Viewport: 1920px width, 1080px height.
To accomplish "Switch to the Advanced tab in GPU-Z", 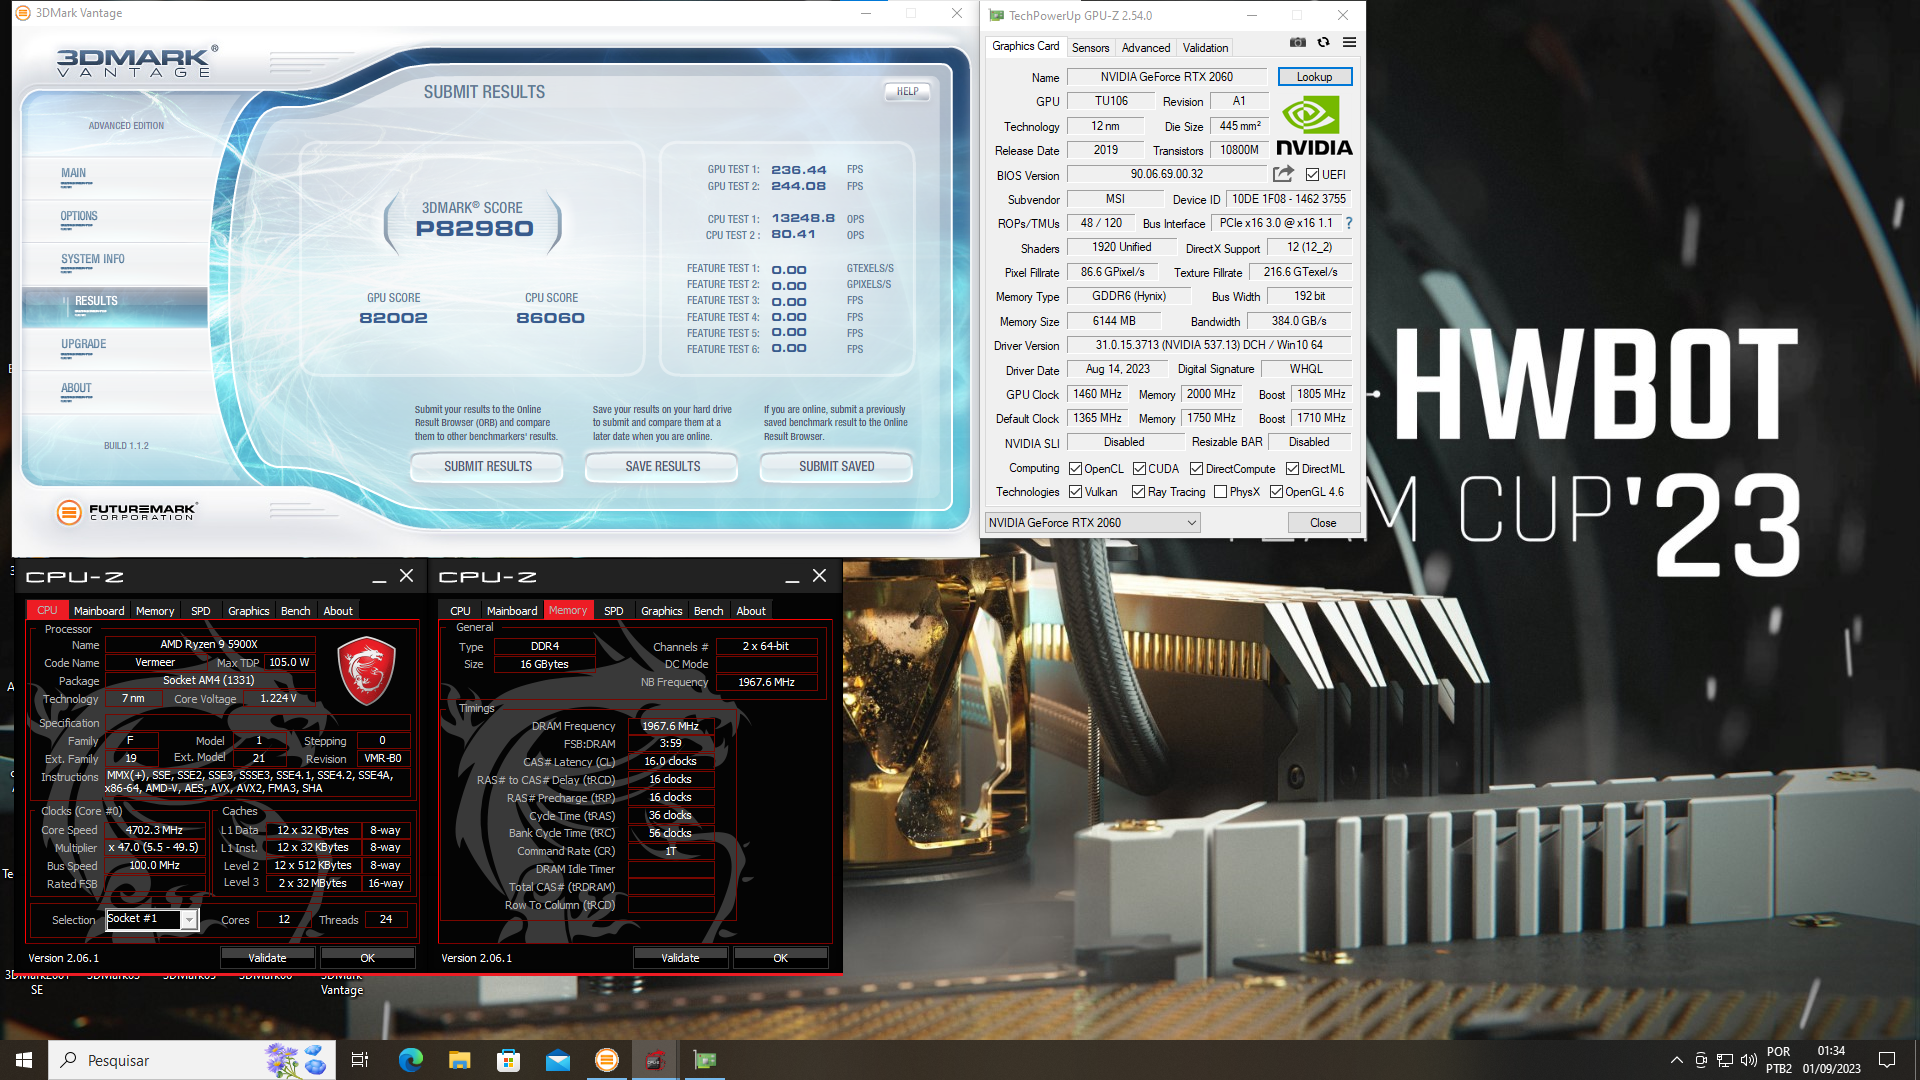I will click(1145, 48).
